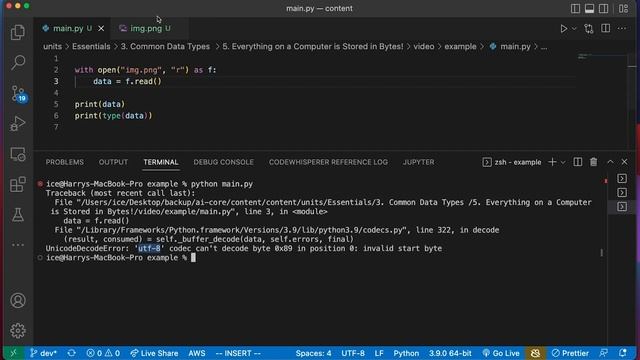Run the Python file
The image size is (640, 360).
(x=564, y=29)
